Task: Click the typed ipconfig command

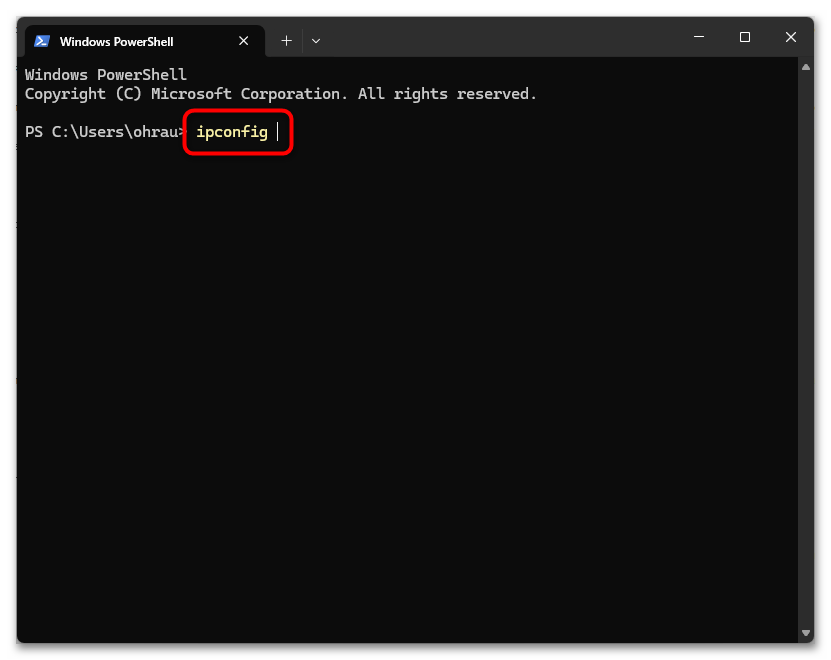Action: click(x=232, y=132)
